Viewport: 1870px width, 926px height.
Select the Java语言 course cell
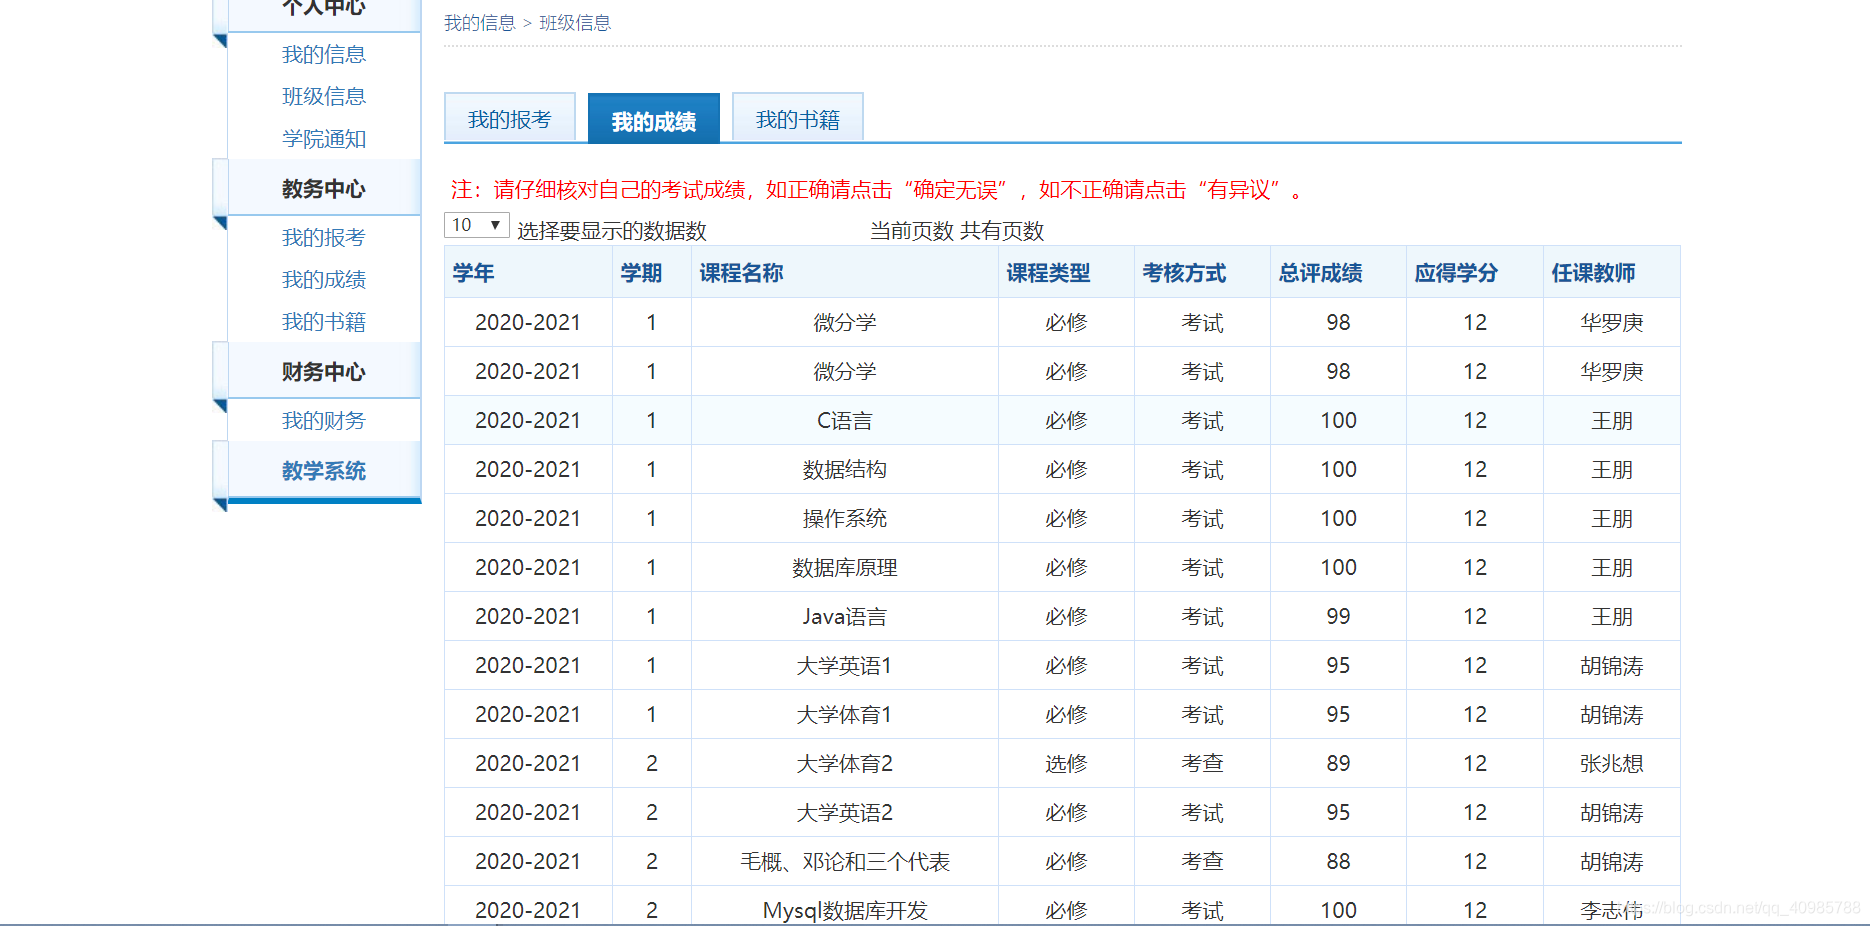click(845, 616)
